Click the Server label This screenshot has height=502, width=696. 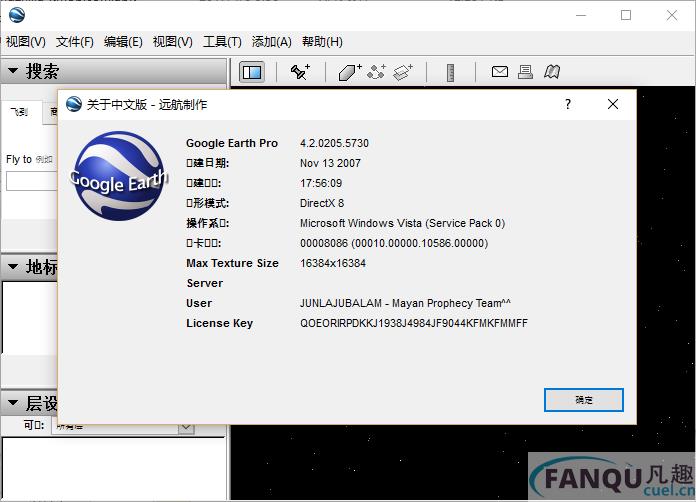(205, 283)
